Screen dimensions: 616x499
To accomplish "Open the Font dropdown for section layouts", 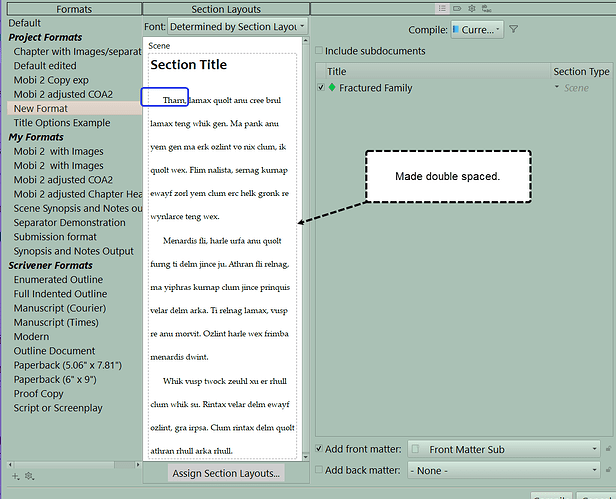I will 237,27.
